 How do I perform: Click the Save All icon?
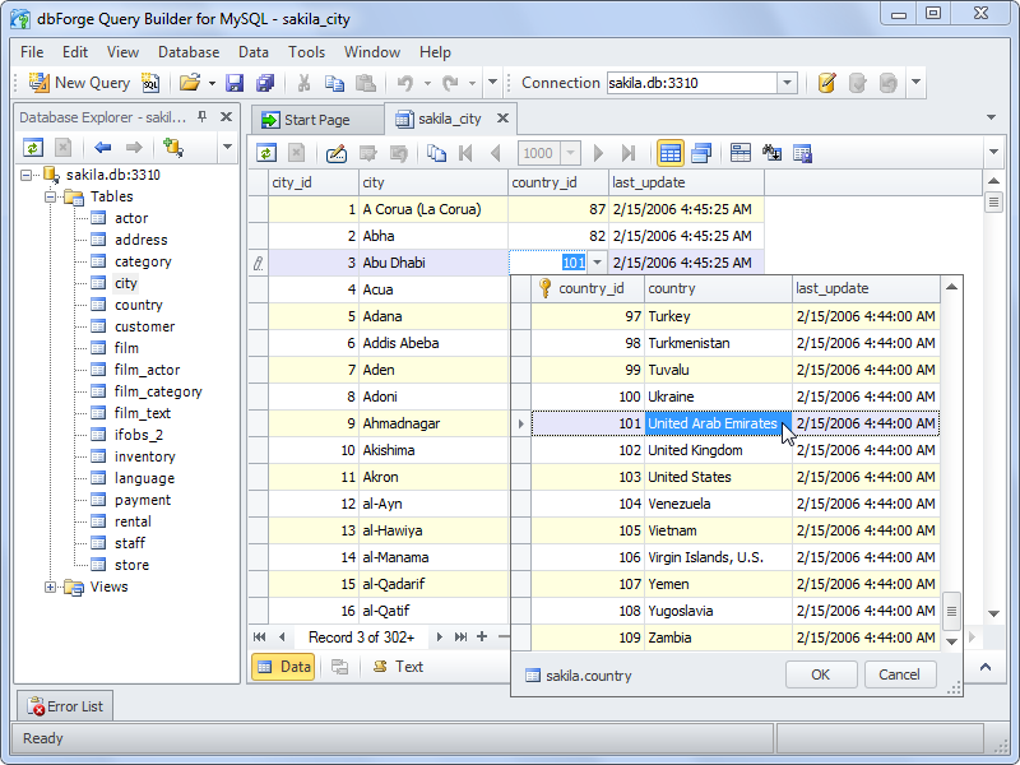pos(265,83)
